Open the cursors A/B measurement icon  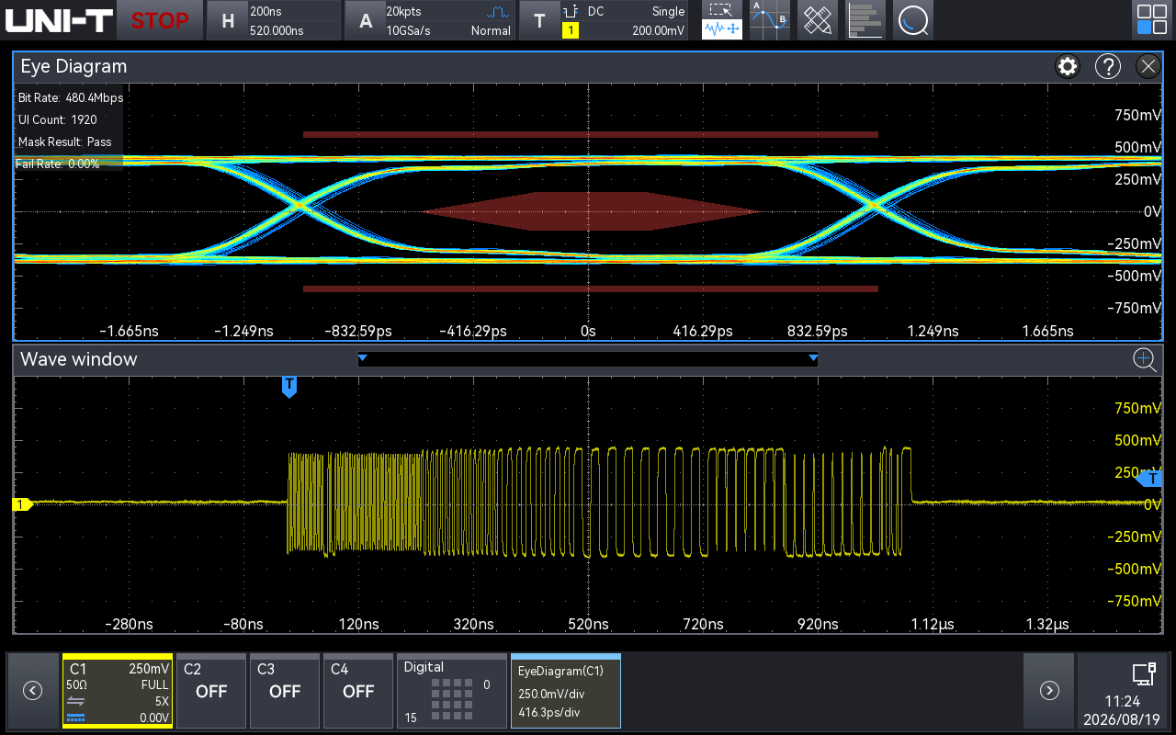[770, 20]
